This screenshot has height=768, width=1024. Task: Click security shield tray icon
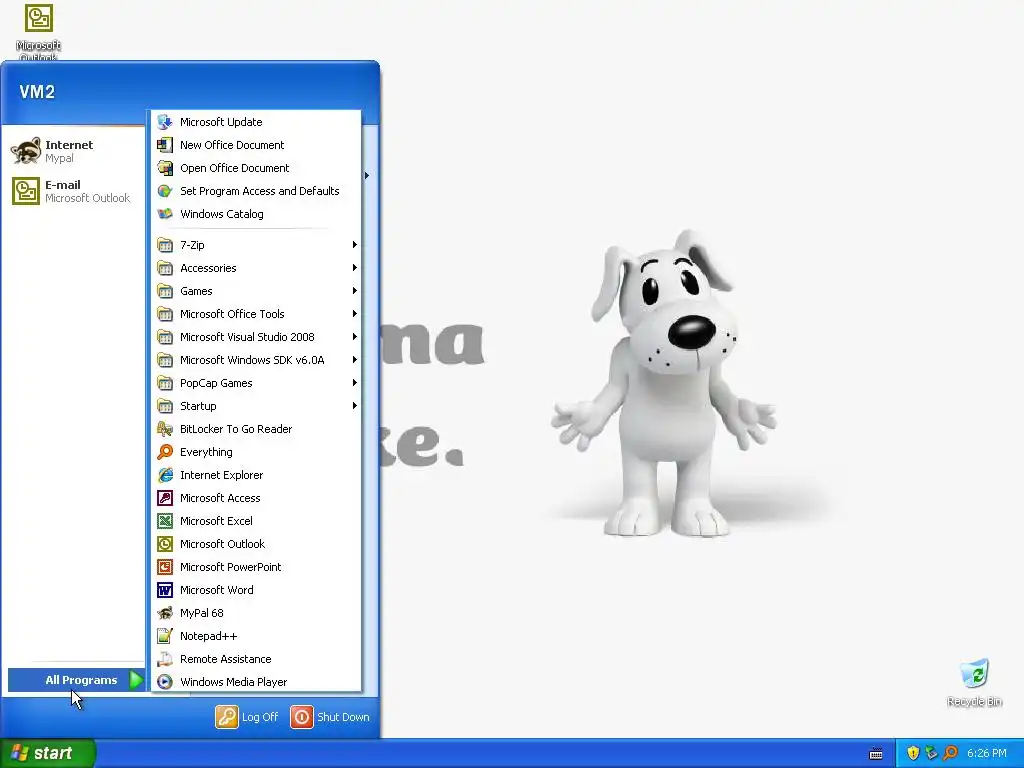pyautogui.click(x=913, y=753)
